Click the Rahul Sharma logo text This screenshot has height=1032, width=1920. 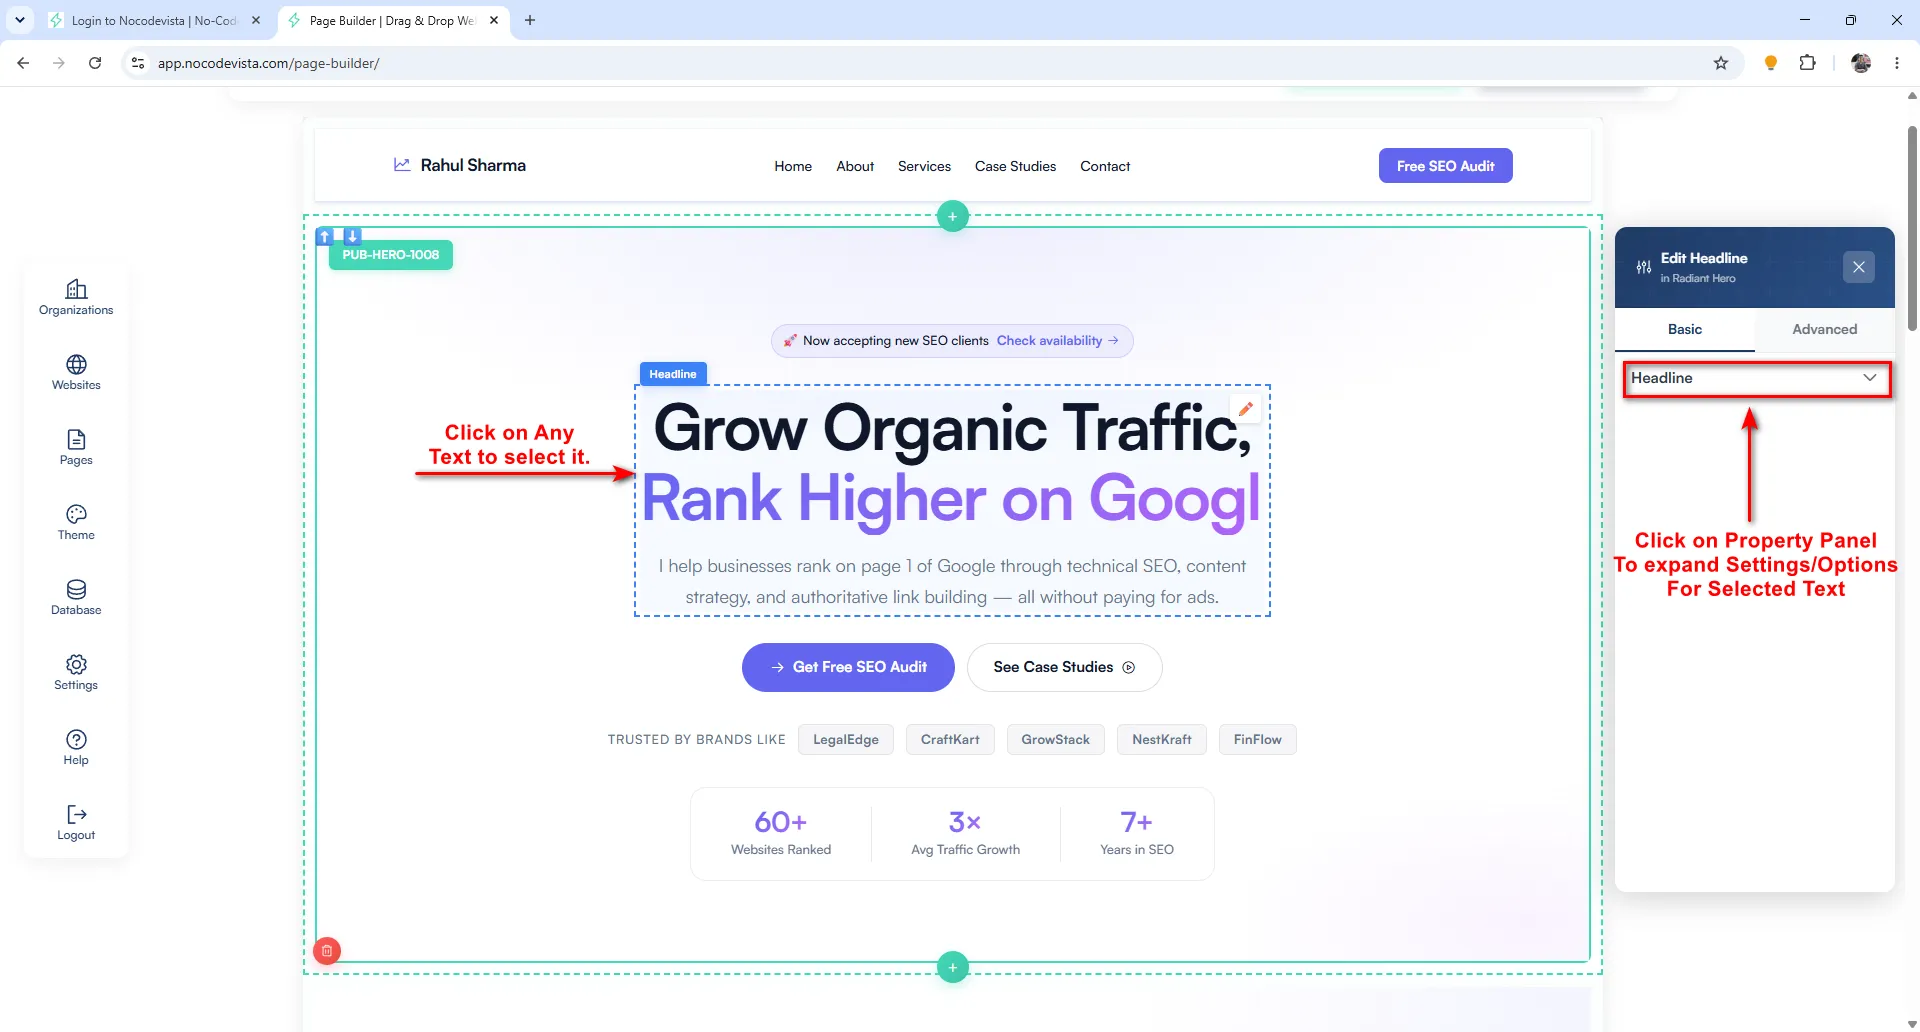tap(473, 165)
